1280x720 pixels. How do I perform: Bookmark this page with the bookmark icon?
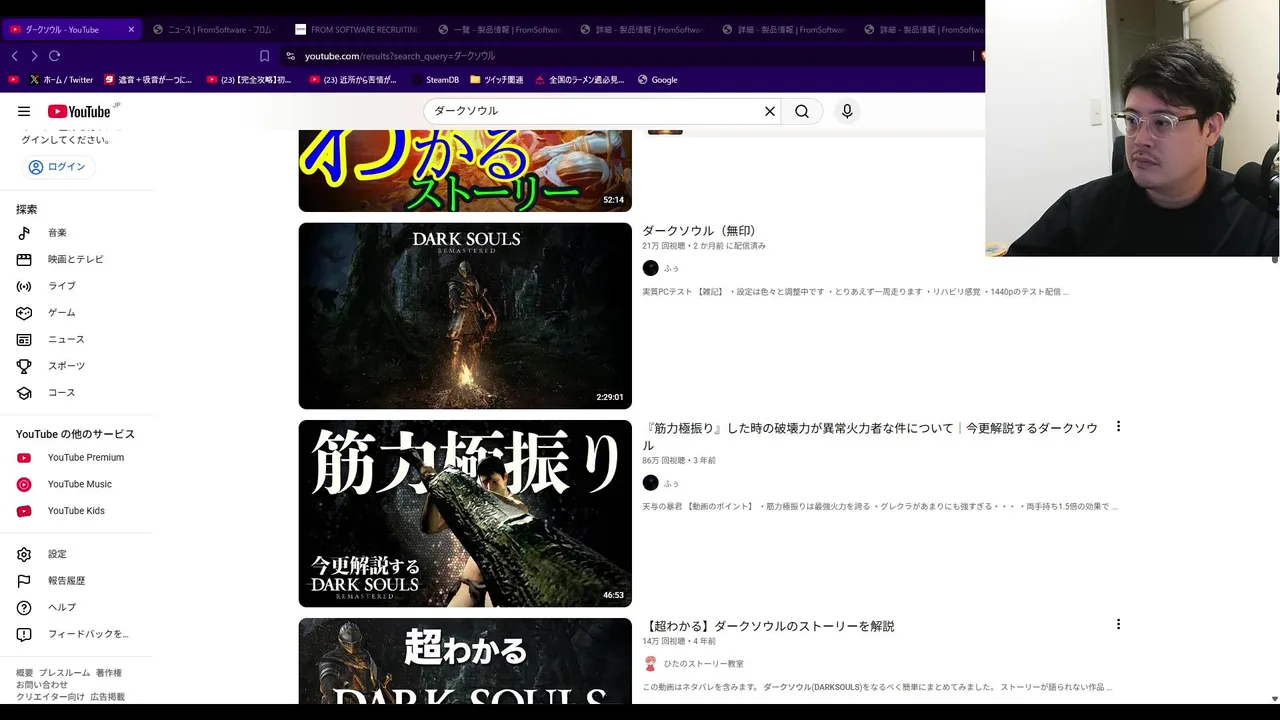pyautogui.click(x=264, y=56)
